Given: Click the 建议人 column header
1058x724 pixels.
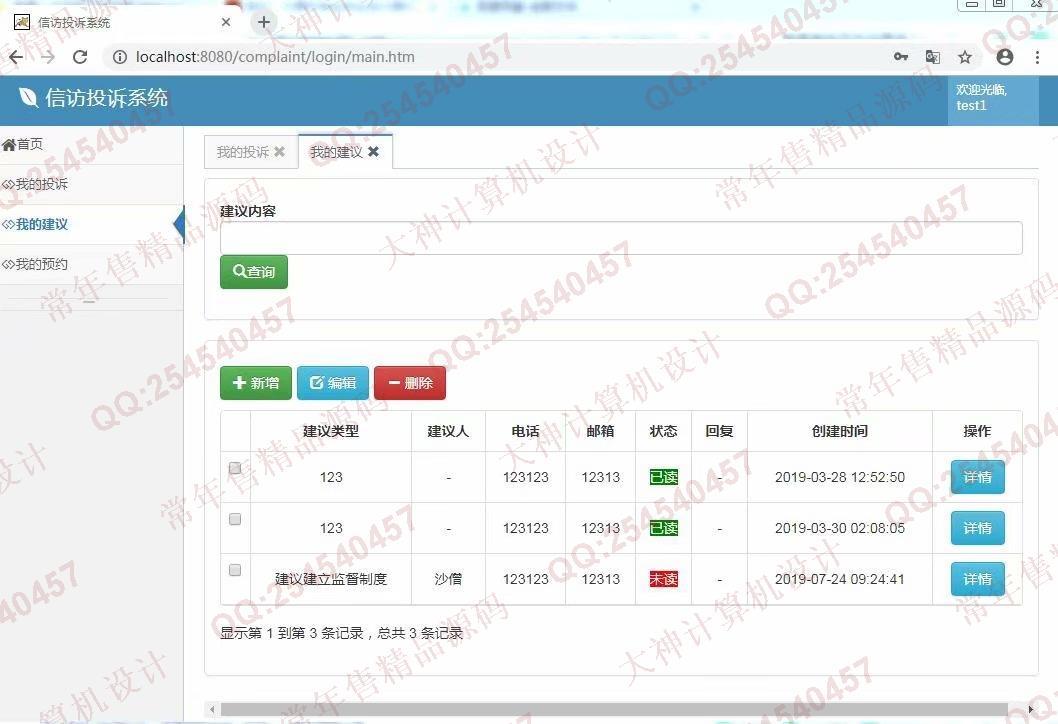Looking at the screenshot, I should click(x=448, y=431).
